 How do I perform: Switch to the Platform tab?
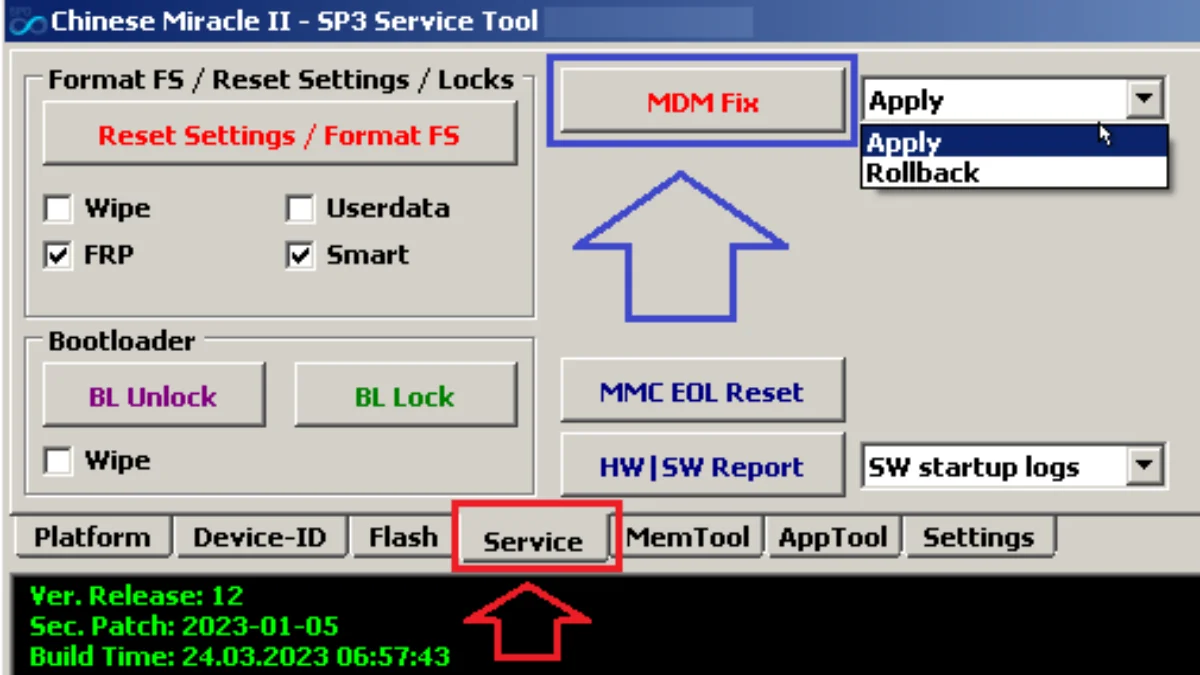click(92, 537)
